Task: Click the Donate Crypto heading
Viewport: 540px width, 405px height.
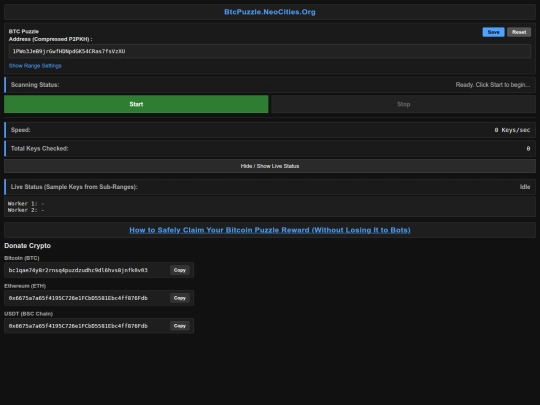Action: (x=28, y=246)
